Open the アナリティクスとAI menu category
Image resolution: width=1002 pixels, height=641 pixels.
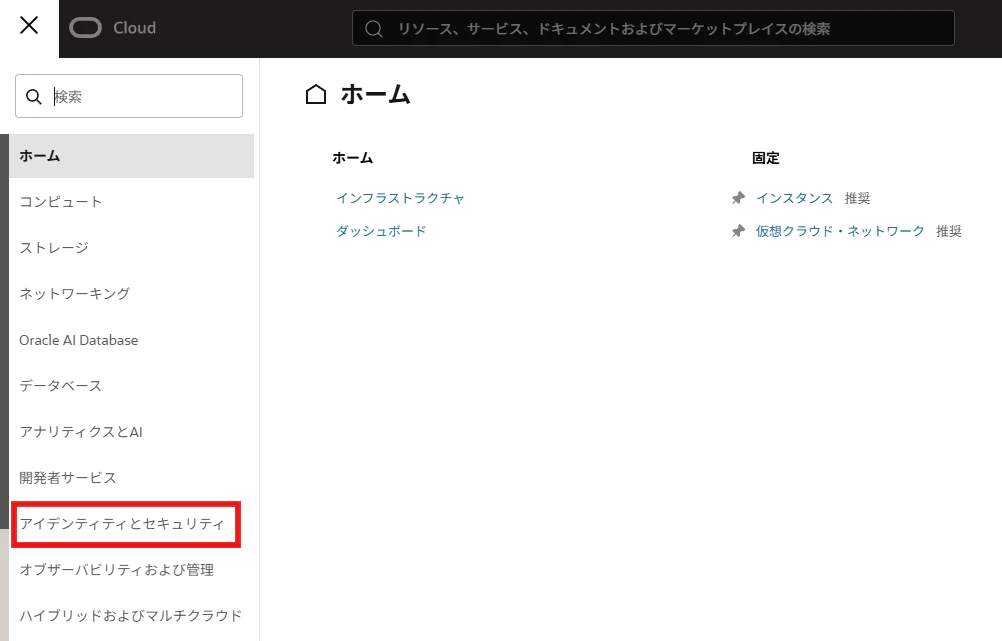pyautogui.click(x=81, y=432)
